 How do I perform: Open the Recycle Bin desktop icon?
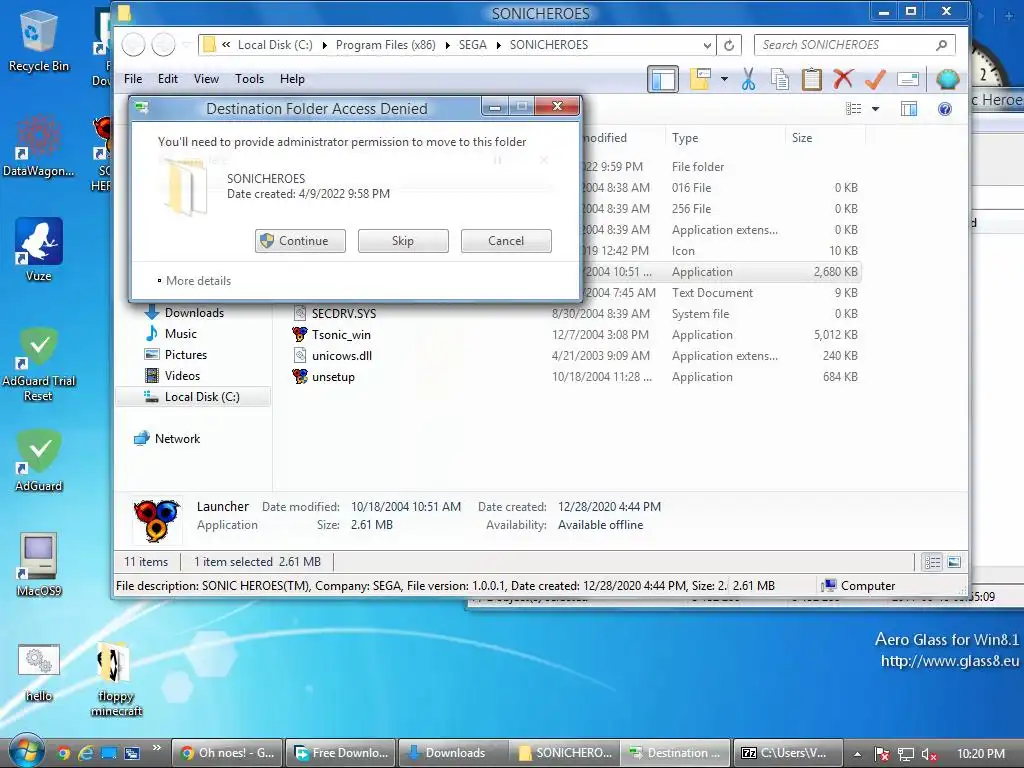click(38, 41)
